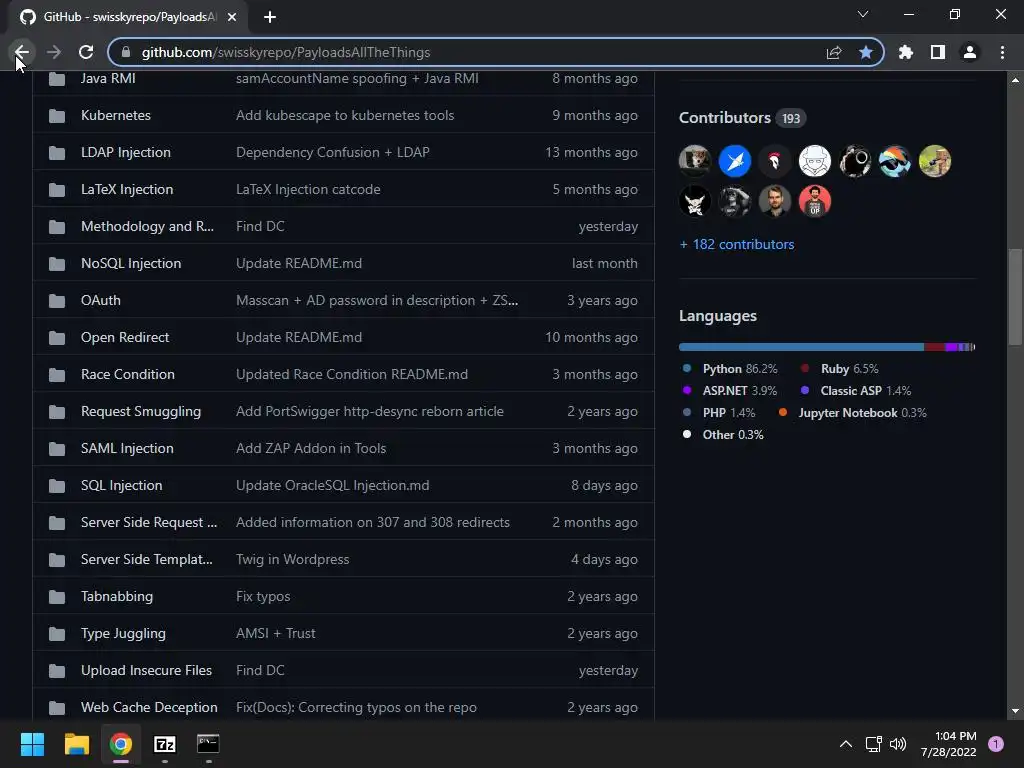Viewport: 1024px width, 768px height.
Task: Open the Server Side Request ... folder
Action: click(x=149, y=522)
